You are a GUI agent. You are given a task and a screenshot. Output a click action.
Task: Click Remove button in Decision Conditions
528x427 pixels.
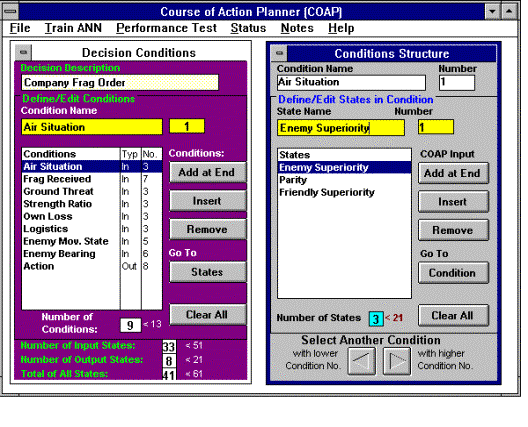point(208,229)
